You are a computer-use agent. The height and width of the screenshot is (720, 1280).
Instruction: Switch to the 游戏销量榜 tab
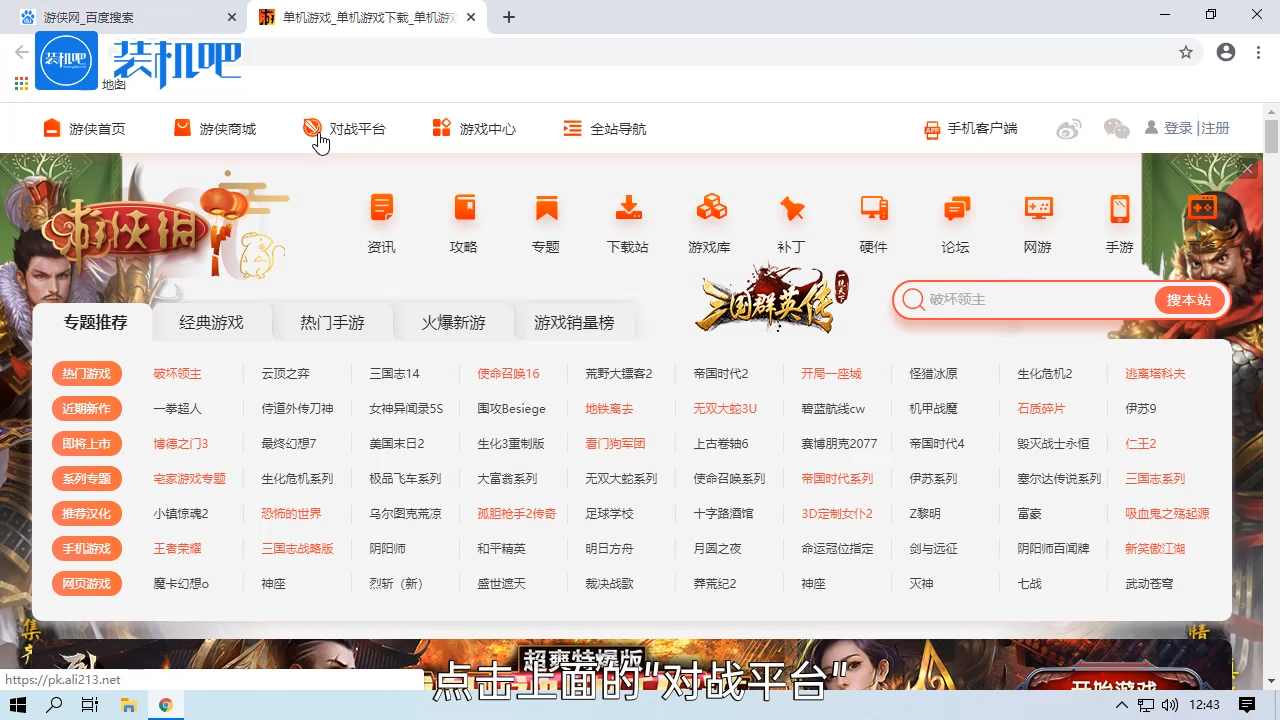[576, 322]
